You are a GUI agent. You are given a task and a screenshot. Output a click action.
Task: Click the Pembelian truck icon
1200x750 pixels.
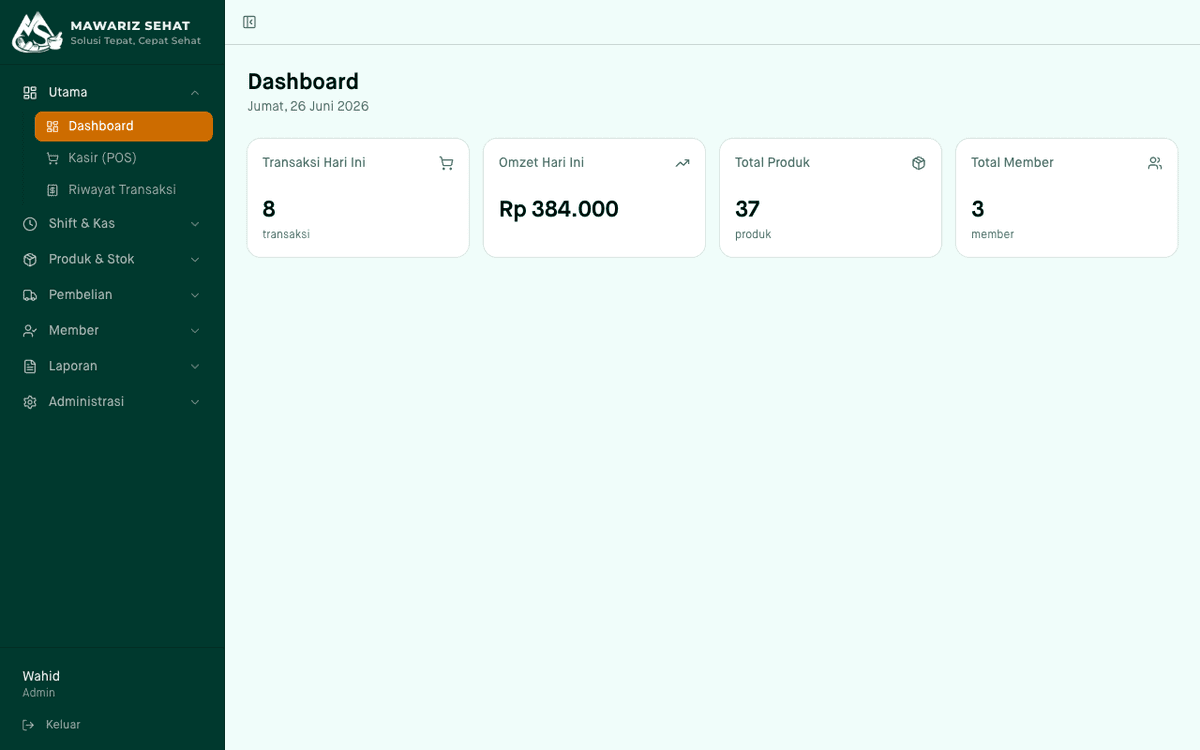click(x=30, y=295)
